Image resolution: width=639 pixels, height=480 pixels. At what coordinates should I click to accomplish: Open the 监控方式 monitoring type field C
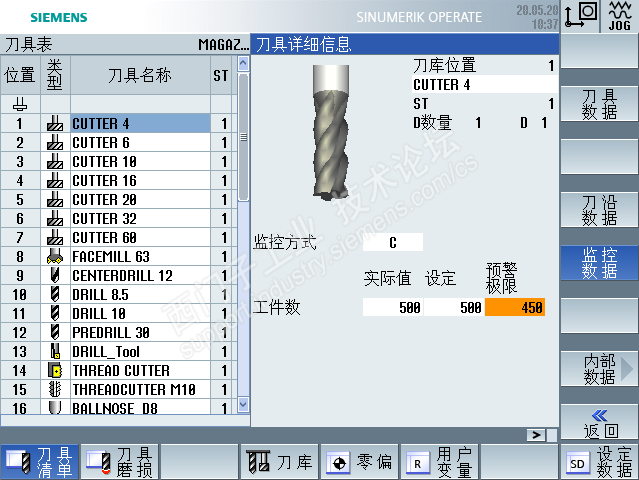(x=393, y=242)
